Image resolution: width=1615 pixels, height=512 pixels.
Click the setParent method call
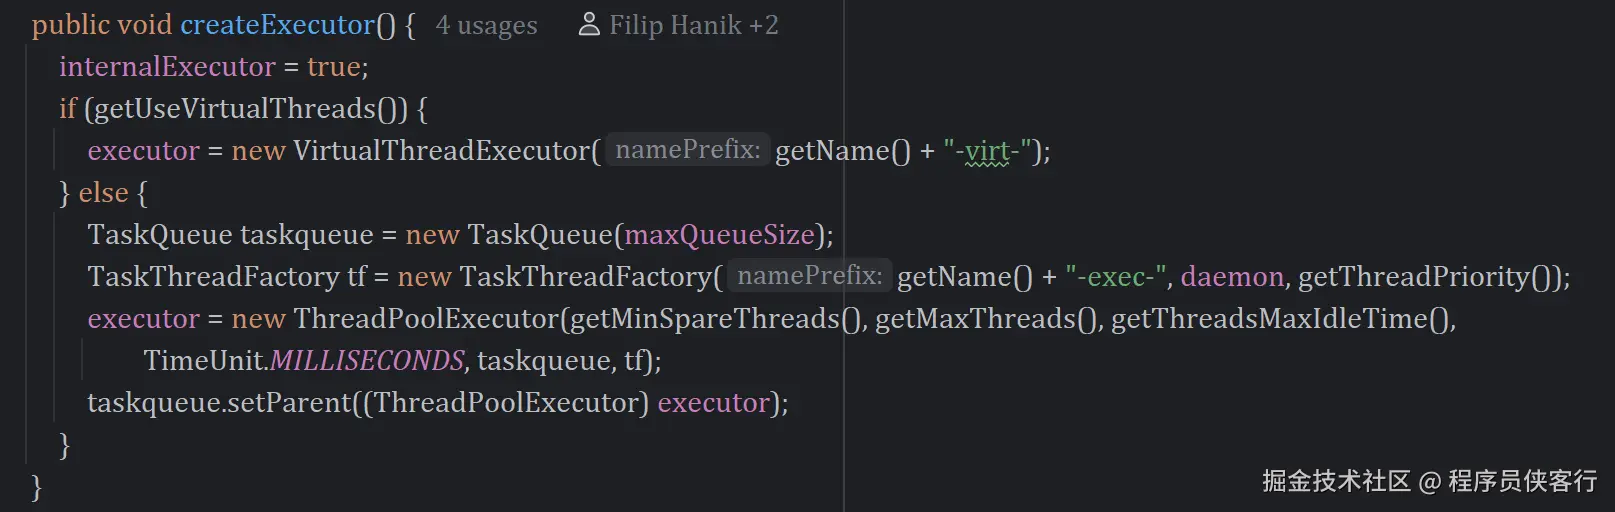point(289,403)
